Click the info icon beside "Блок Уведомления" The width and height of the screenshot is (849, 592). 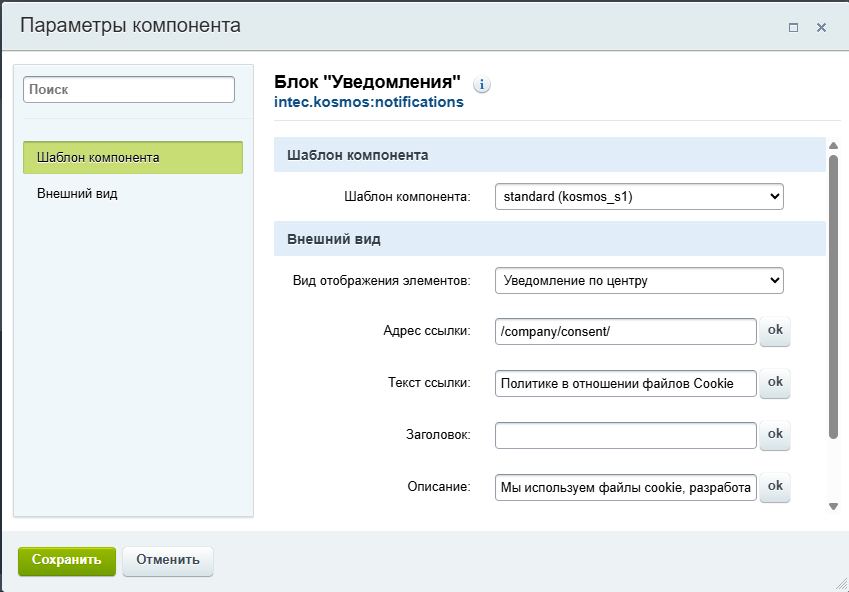pos(482,85)
